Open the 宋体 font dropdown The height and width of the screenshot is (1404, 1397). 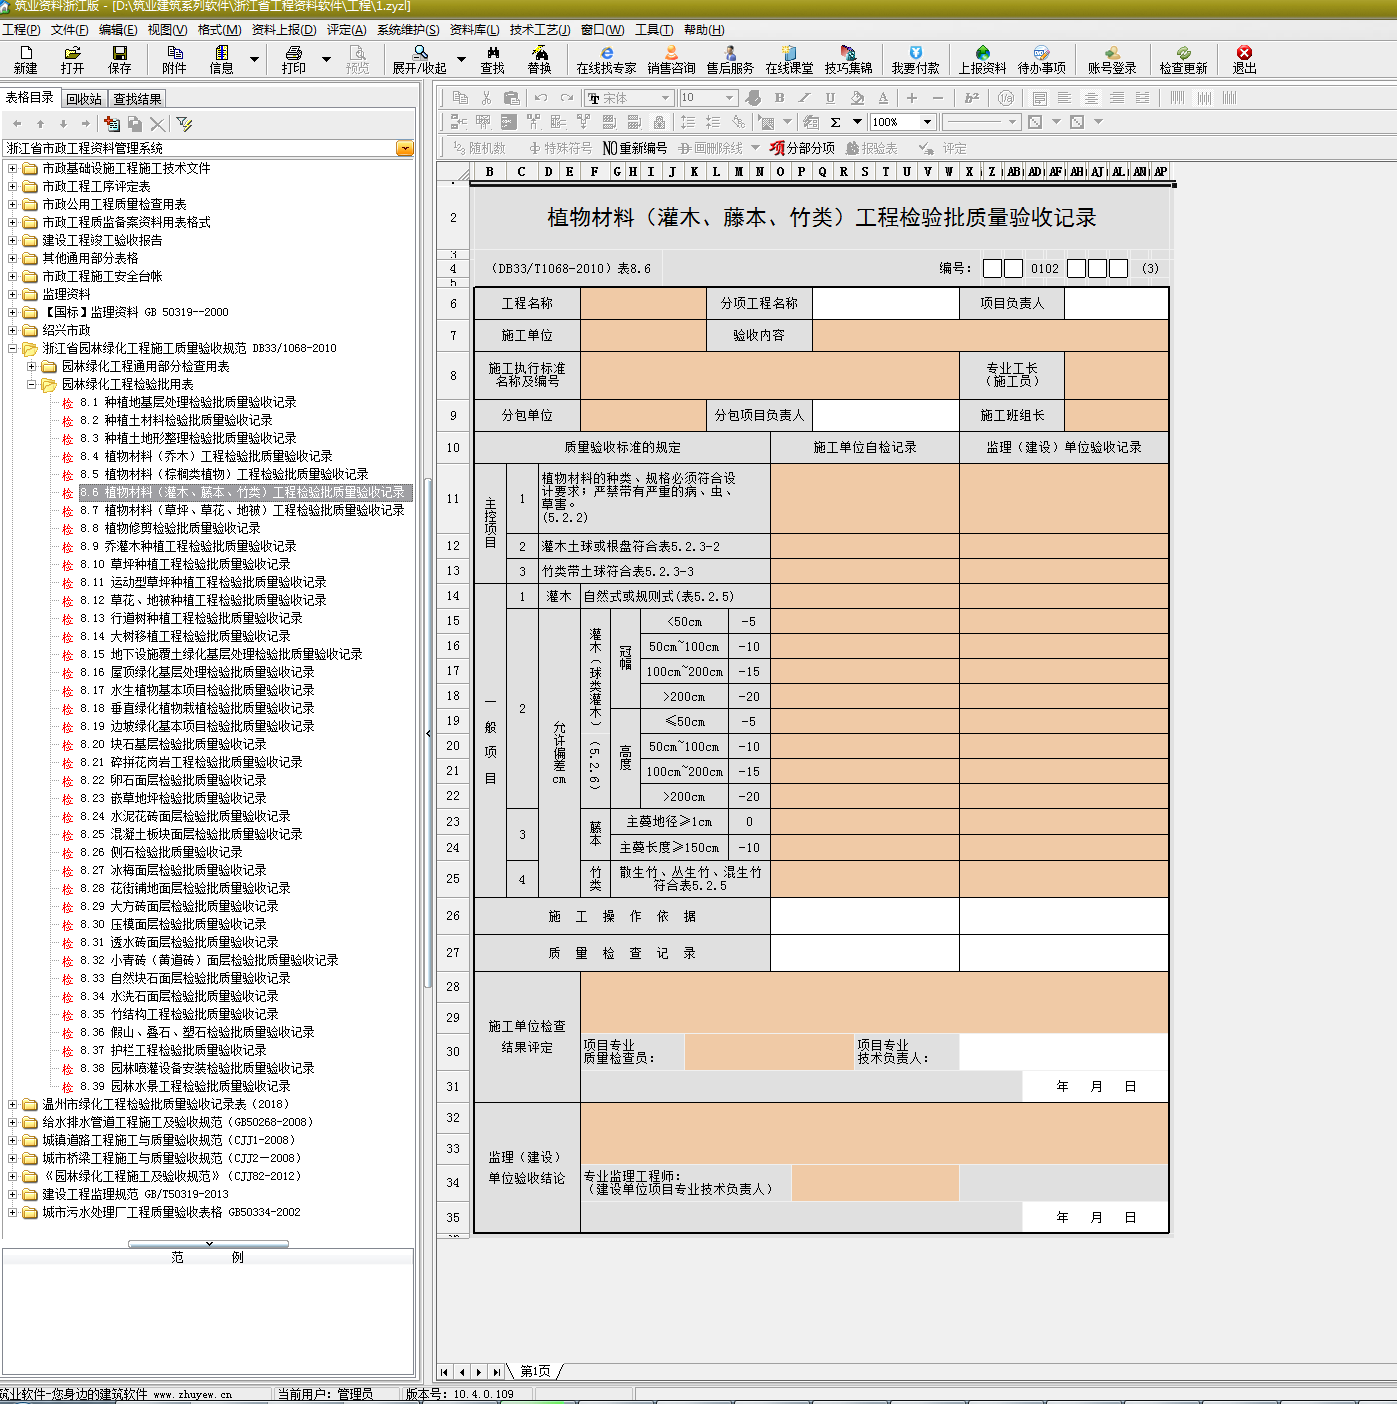coord(665,98)
